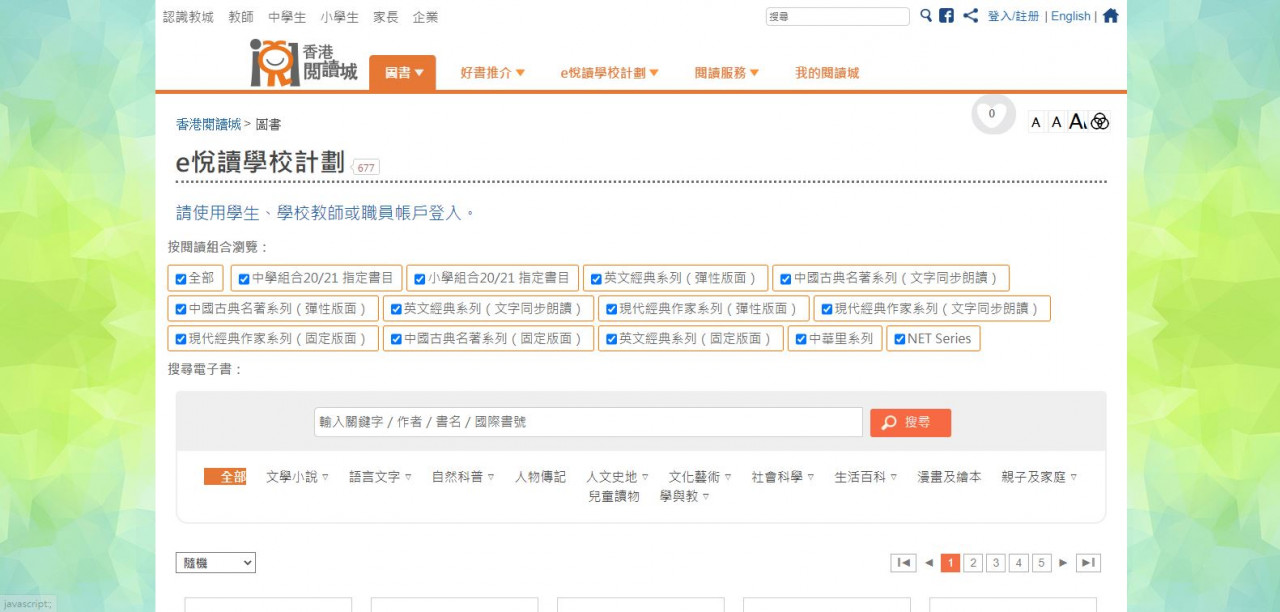The height and width of the screenshot is (612, 1280).
Task: Click the Hong Kong Reading City logo
Action: (303, 63)
